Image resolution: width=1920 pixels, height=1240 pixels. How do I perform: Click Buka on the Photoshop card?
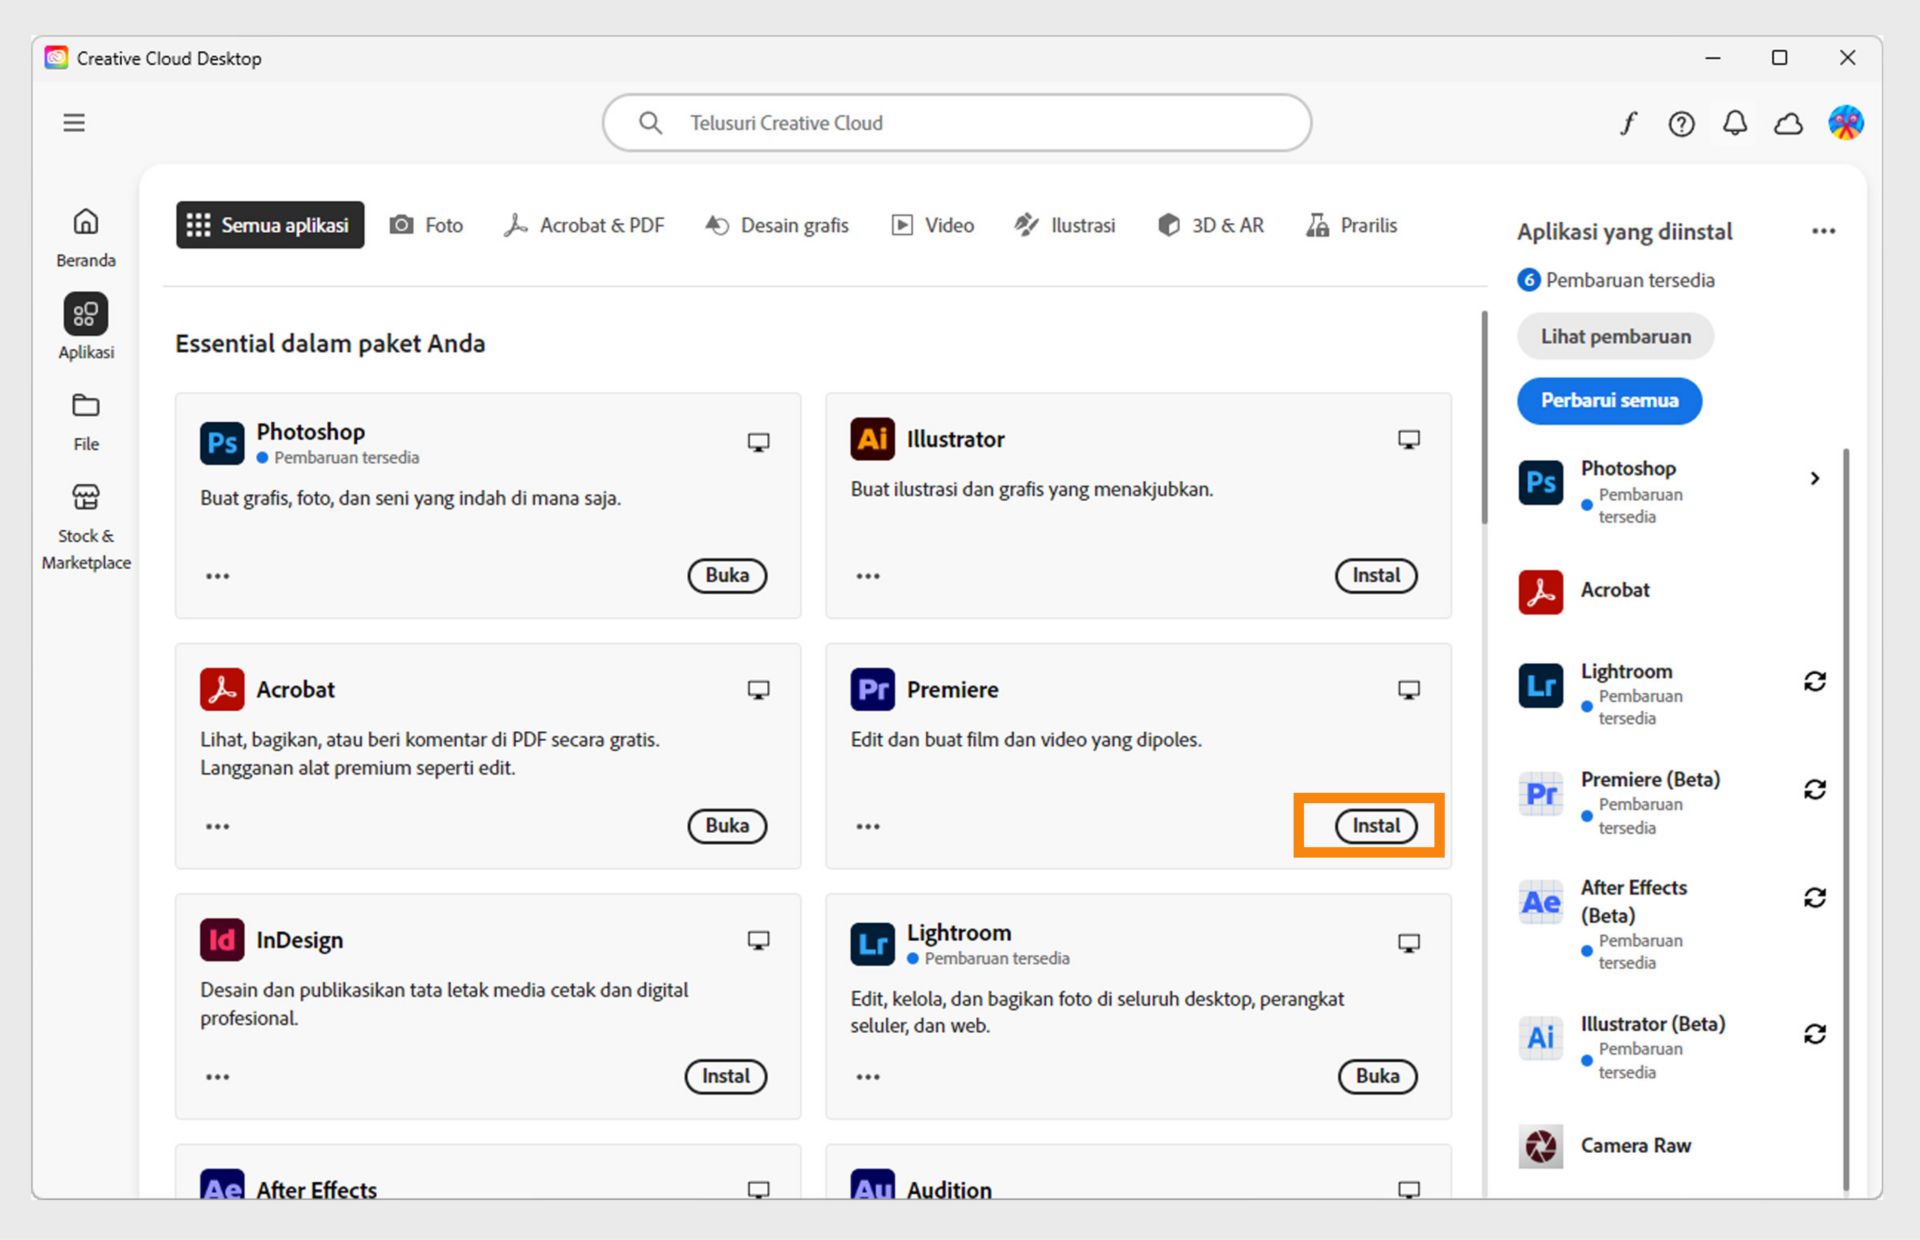727,575
